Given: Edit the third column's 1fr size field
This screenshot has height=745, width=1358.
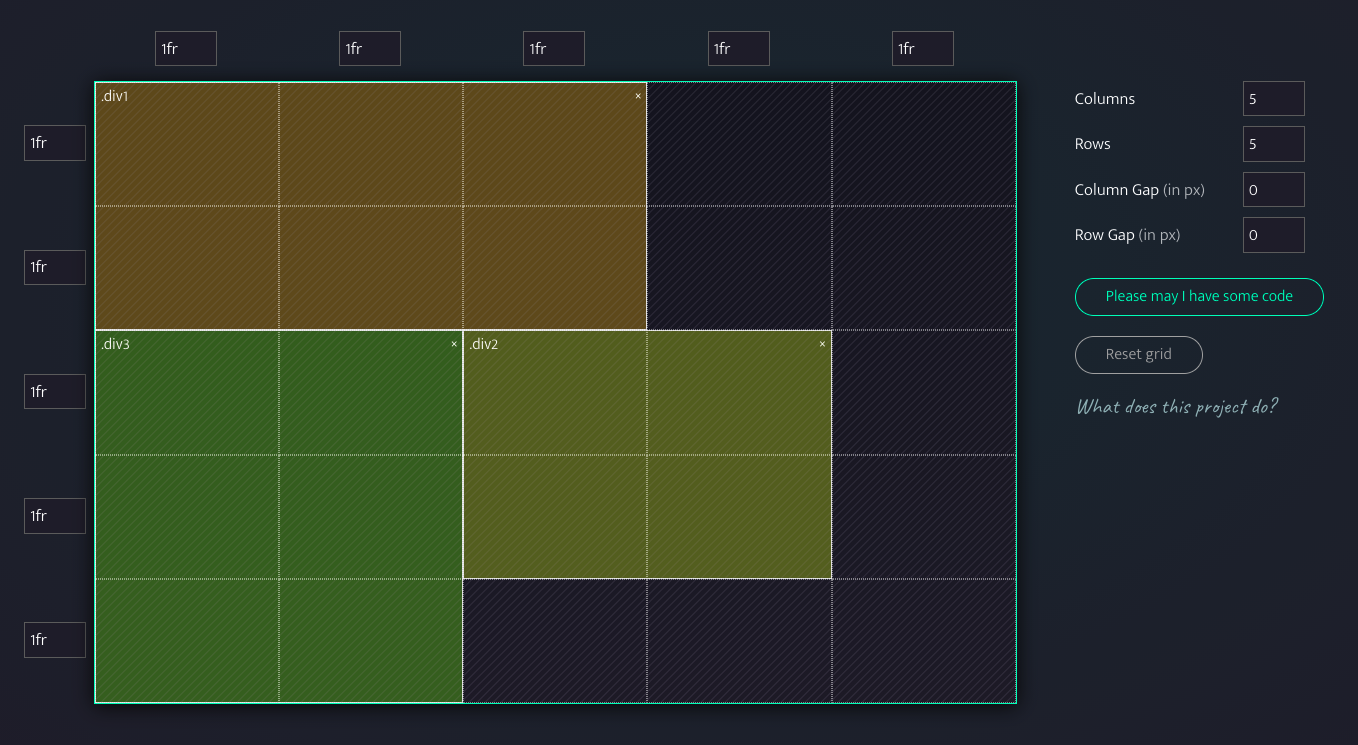Looking at the screenshot, I should [554, 49].
